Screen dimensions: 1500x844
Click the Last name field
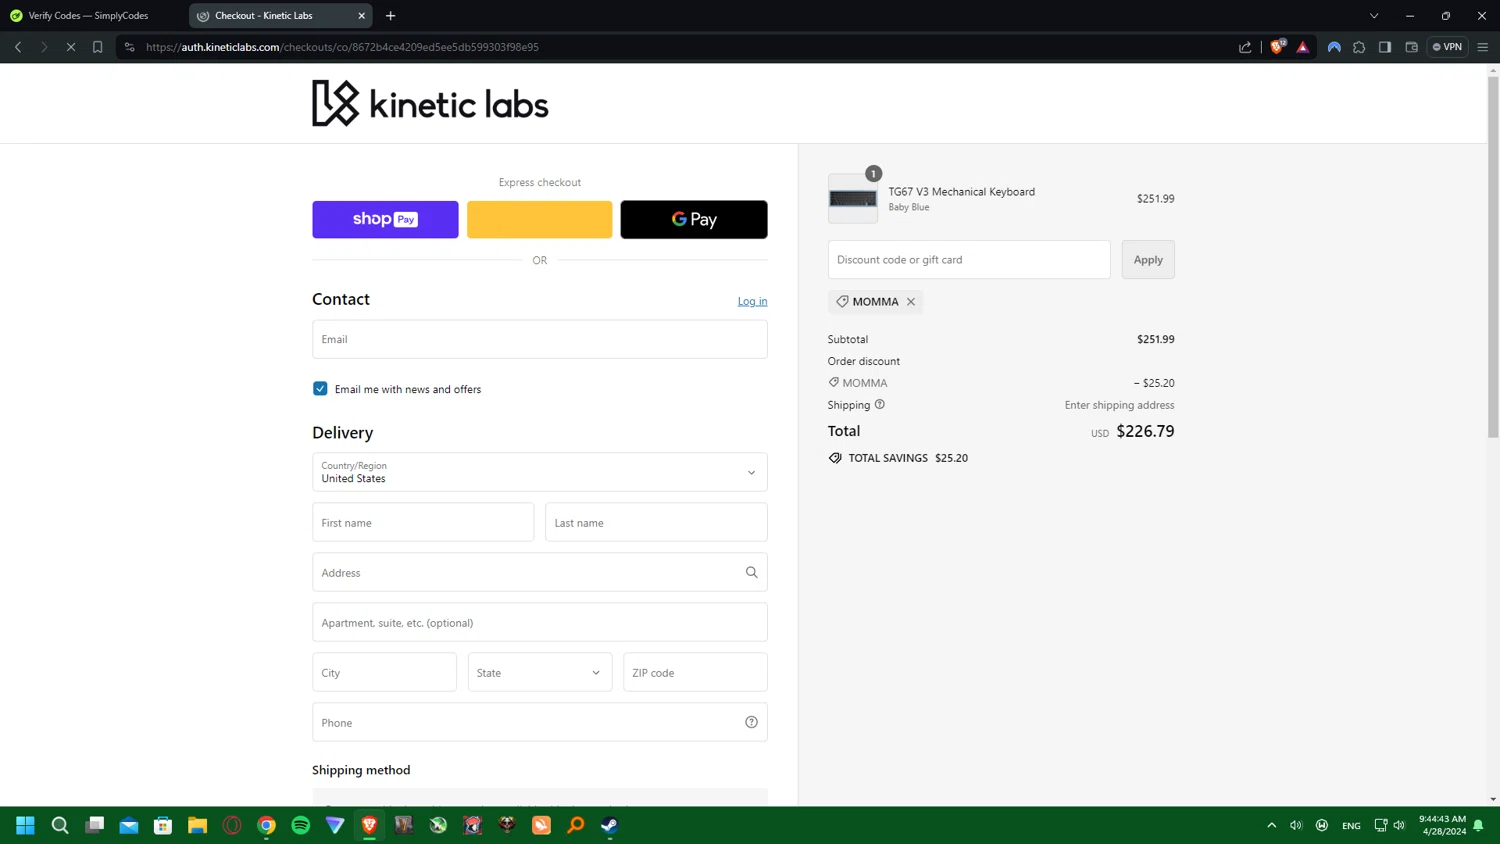(x=656, y=522)
